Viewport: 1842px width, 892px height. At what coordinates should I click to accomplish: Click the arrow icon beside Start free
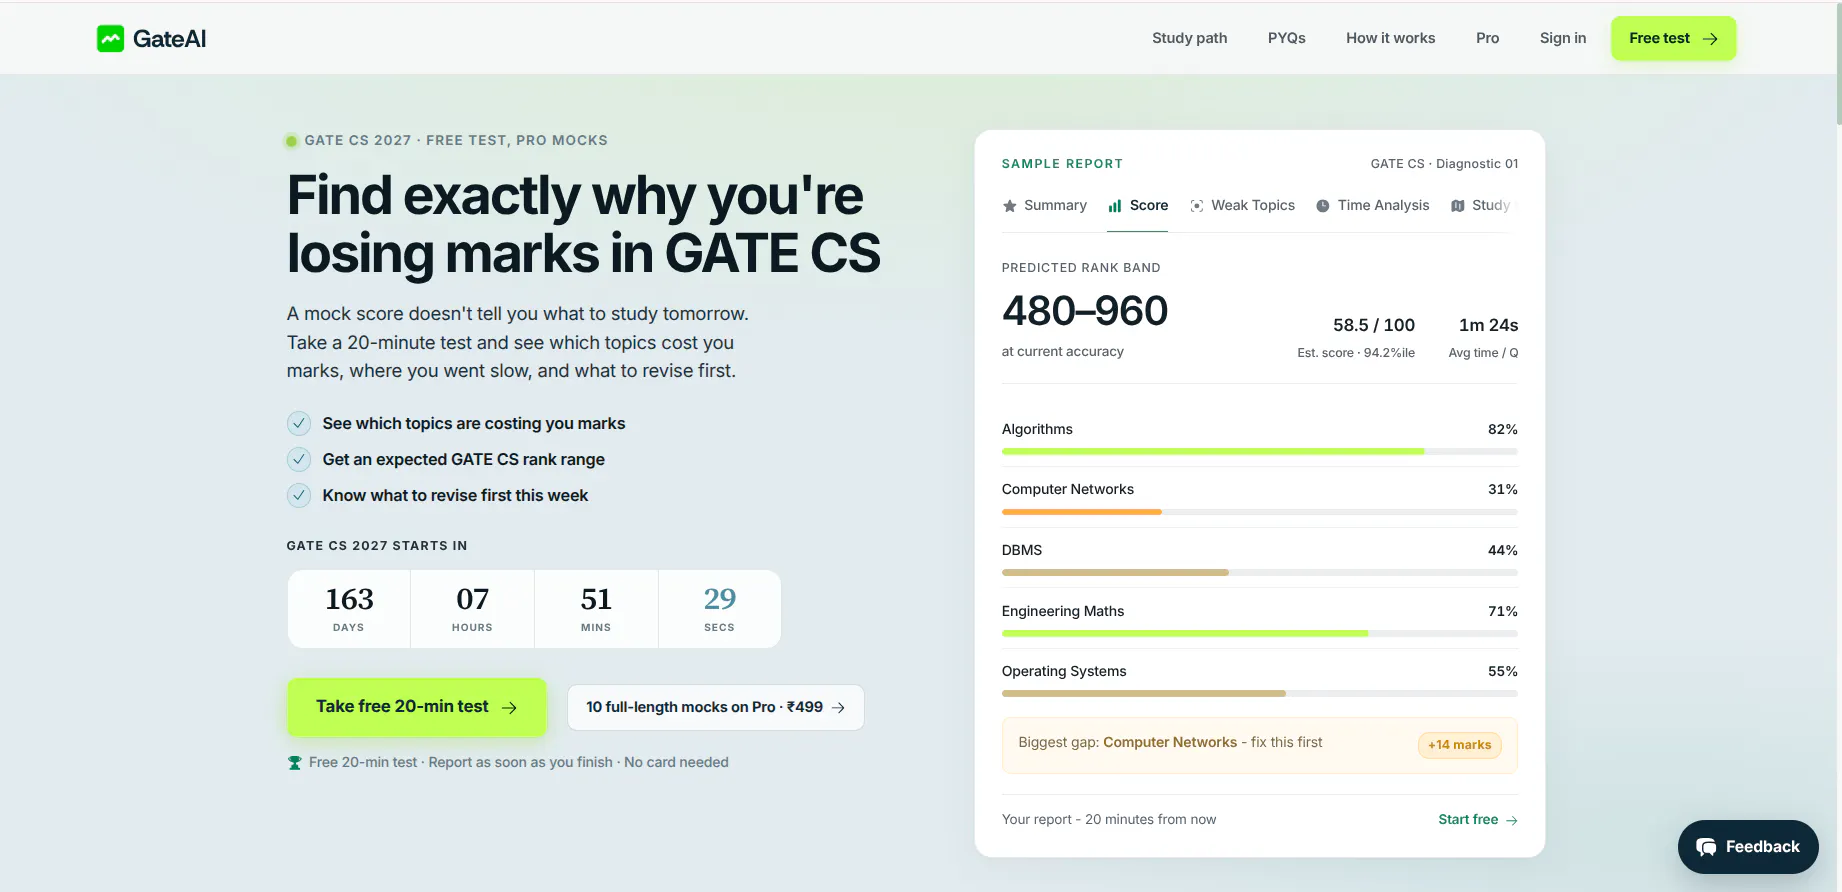click(1512, 820)
